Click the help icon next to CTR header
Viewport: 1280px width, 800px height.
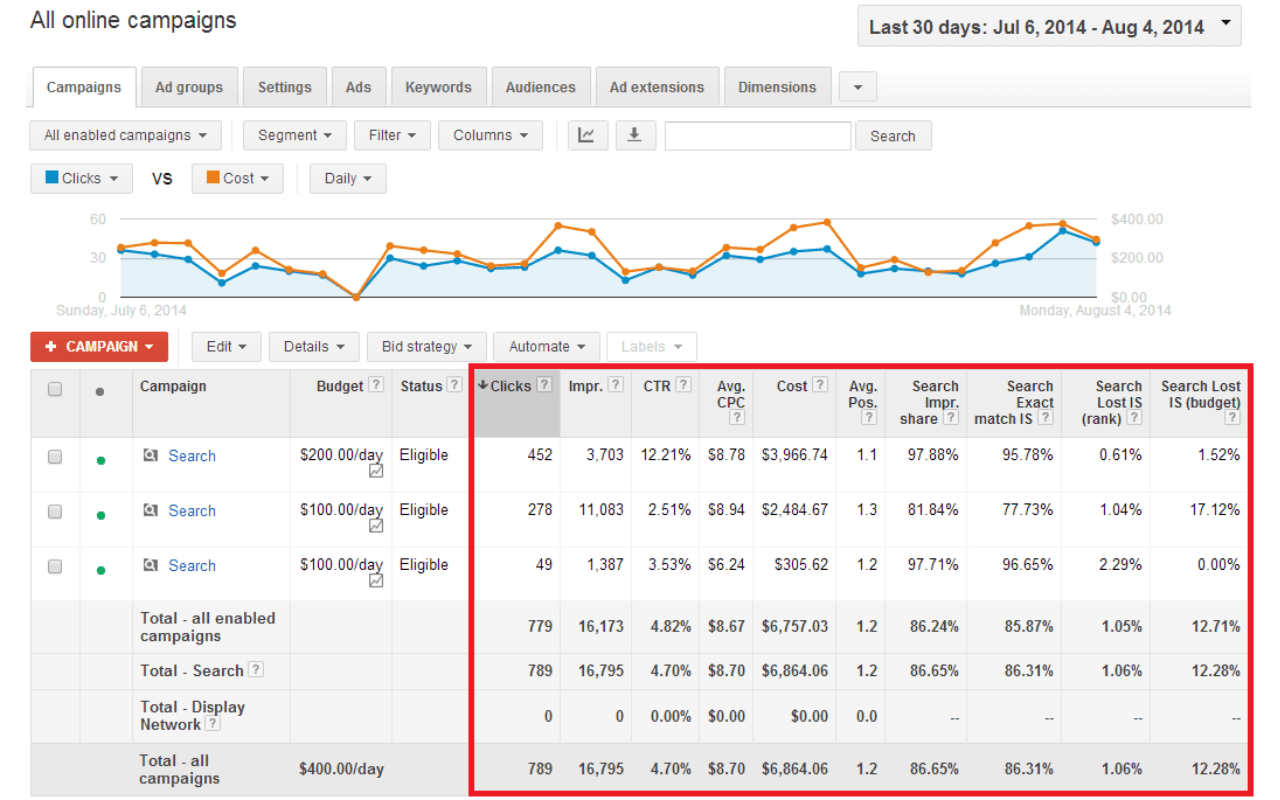(x=683, y=385)
